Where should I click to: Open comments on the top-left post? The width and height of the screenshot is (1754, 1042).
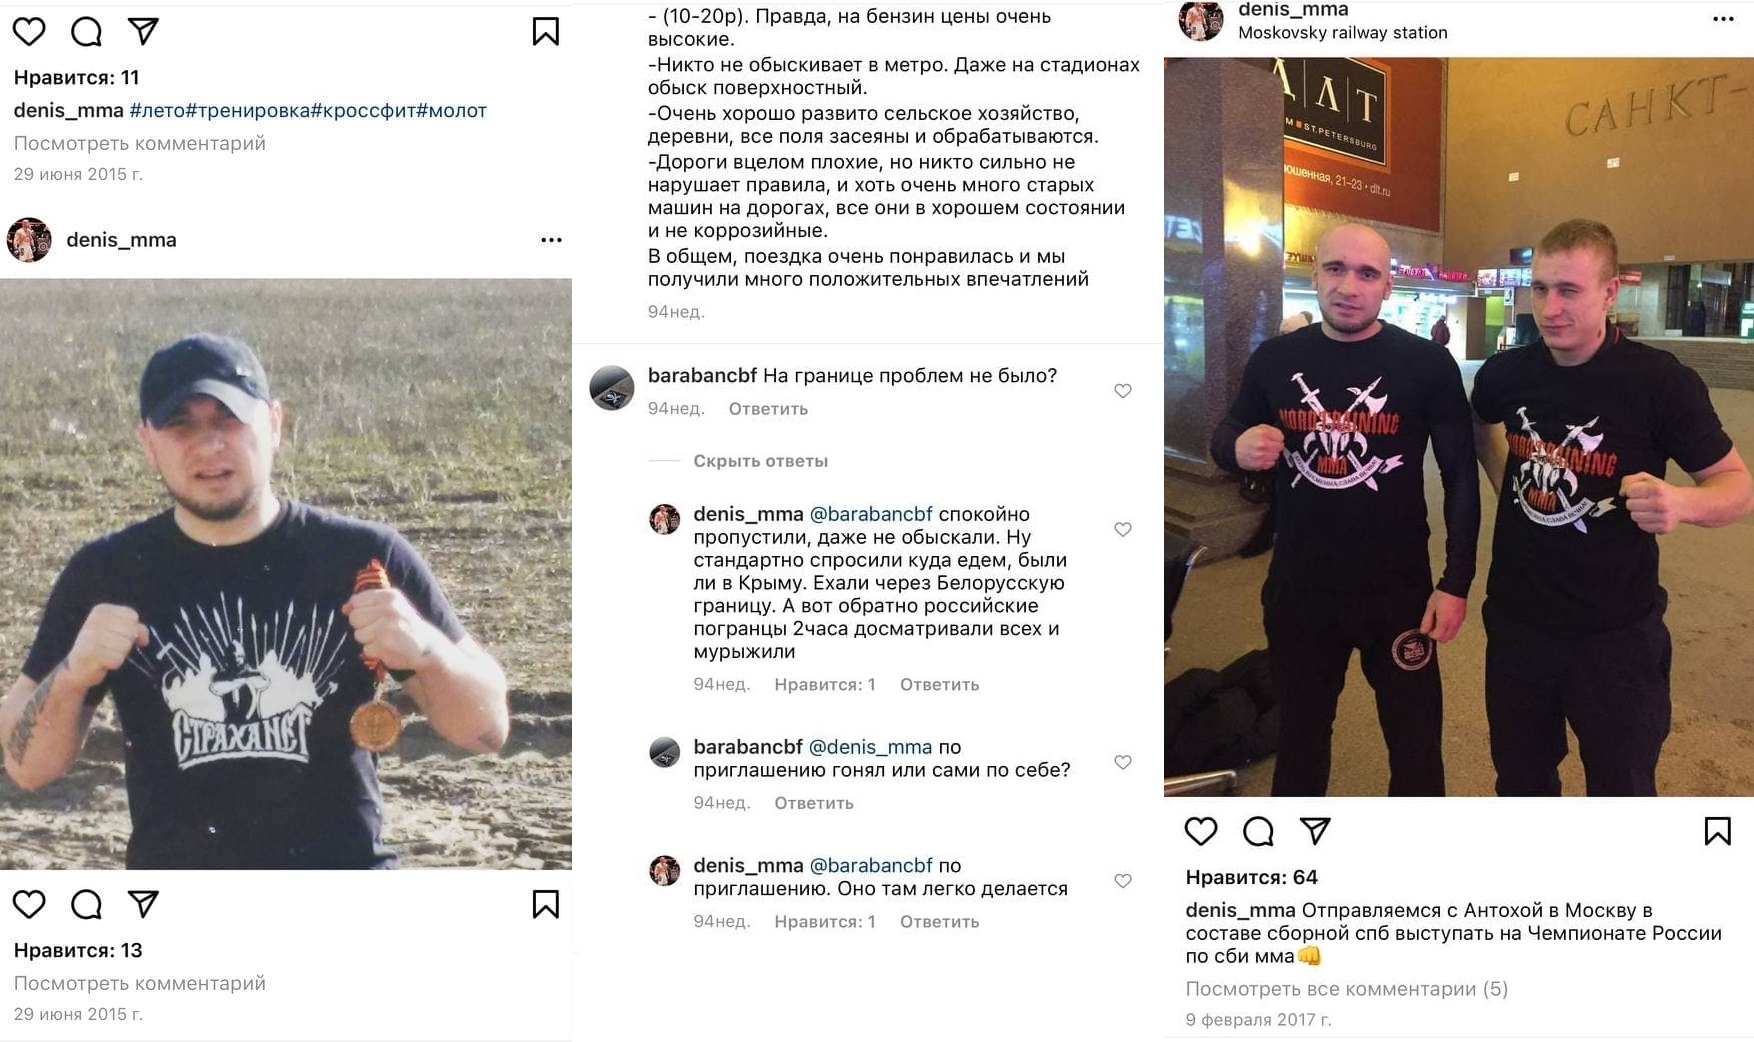87,32
